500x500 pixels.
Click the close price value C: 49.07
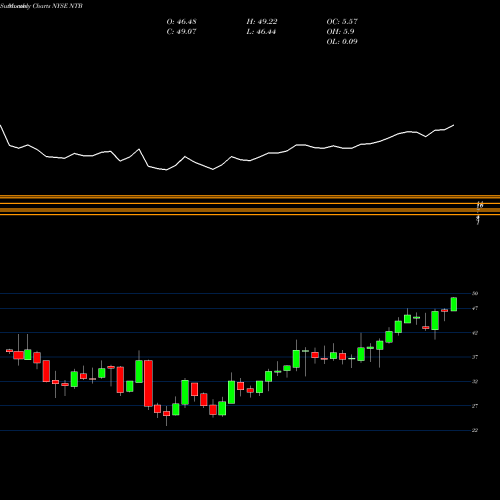click(181, 32)
